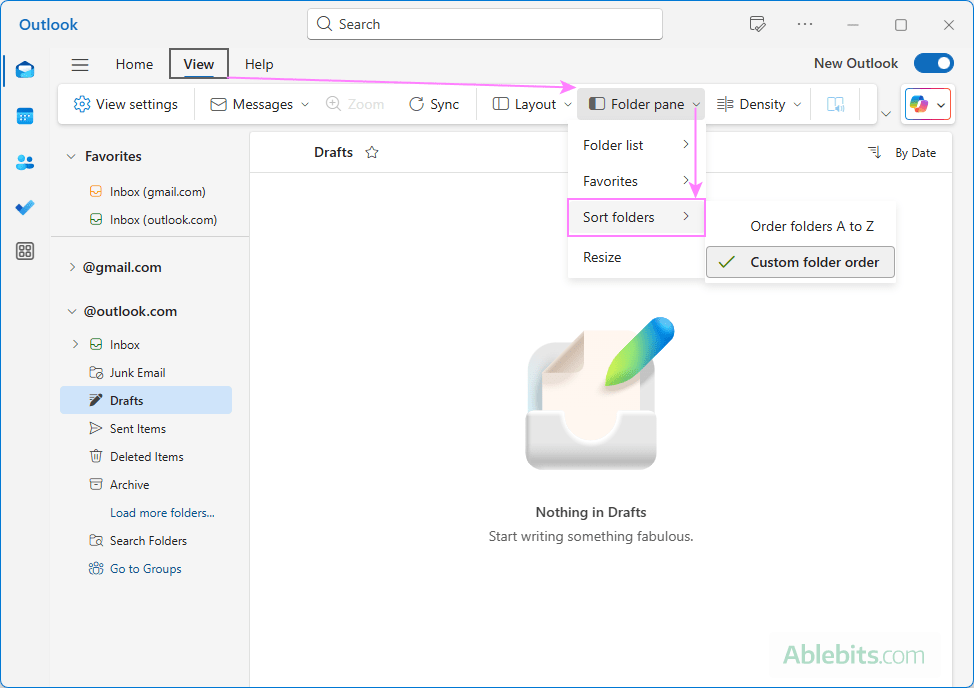The image size is (974, 688).
Task: Open the Deleted Items folder
Action: pyautogui.click(x=146, y=456)
